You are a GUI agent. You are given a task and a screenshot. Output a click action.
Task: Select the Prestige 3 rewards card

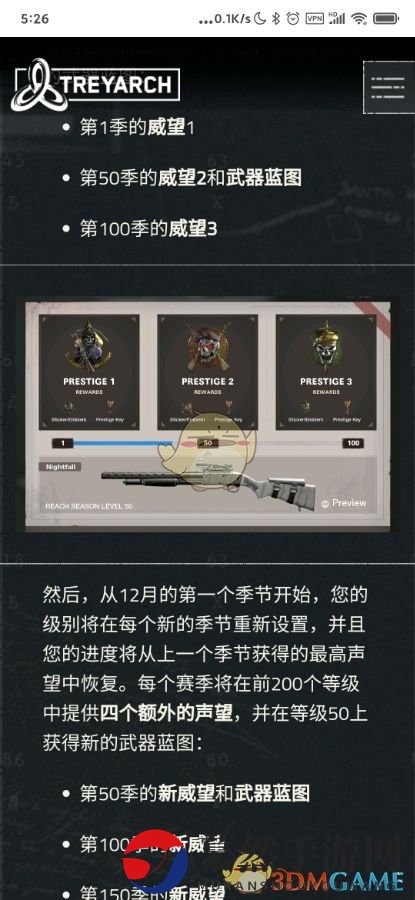tap(326, 372)
